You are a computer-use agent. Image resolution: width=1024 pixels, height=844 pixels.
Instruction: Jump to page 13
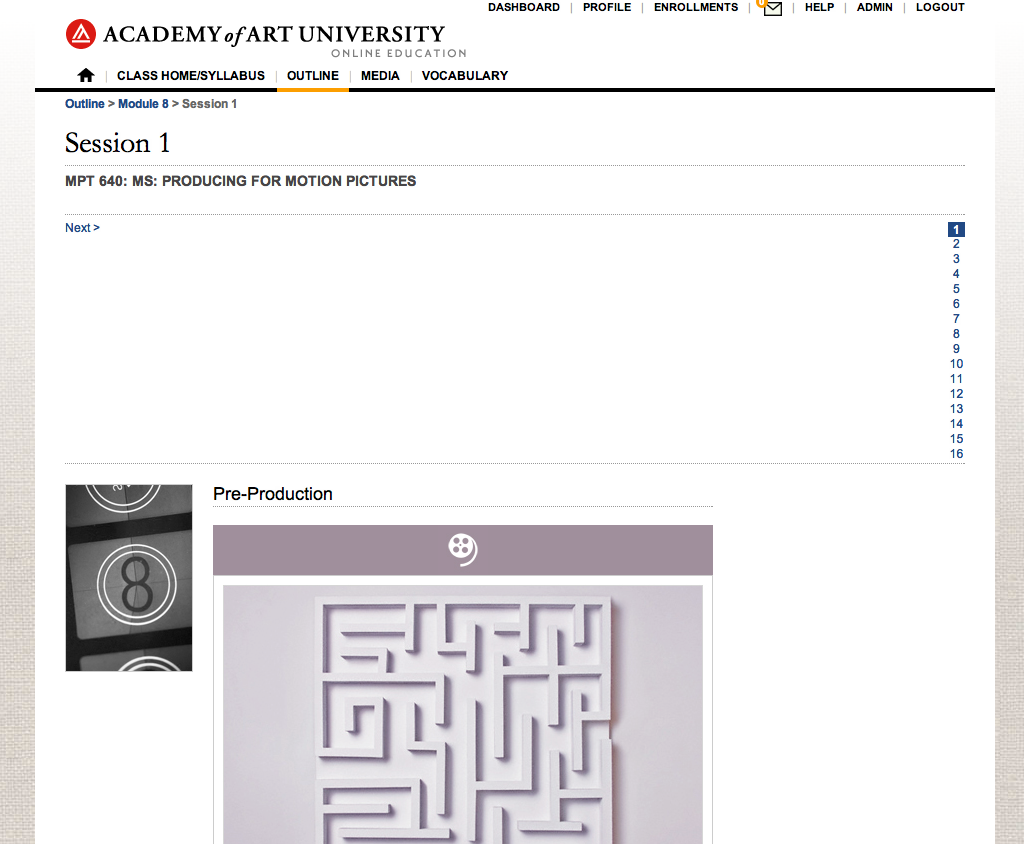click(956, 410)
